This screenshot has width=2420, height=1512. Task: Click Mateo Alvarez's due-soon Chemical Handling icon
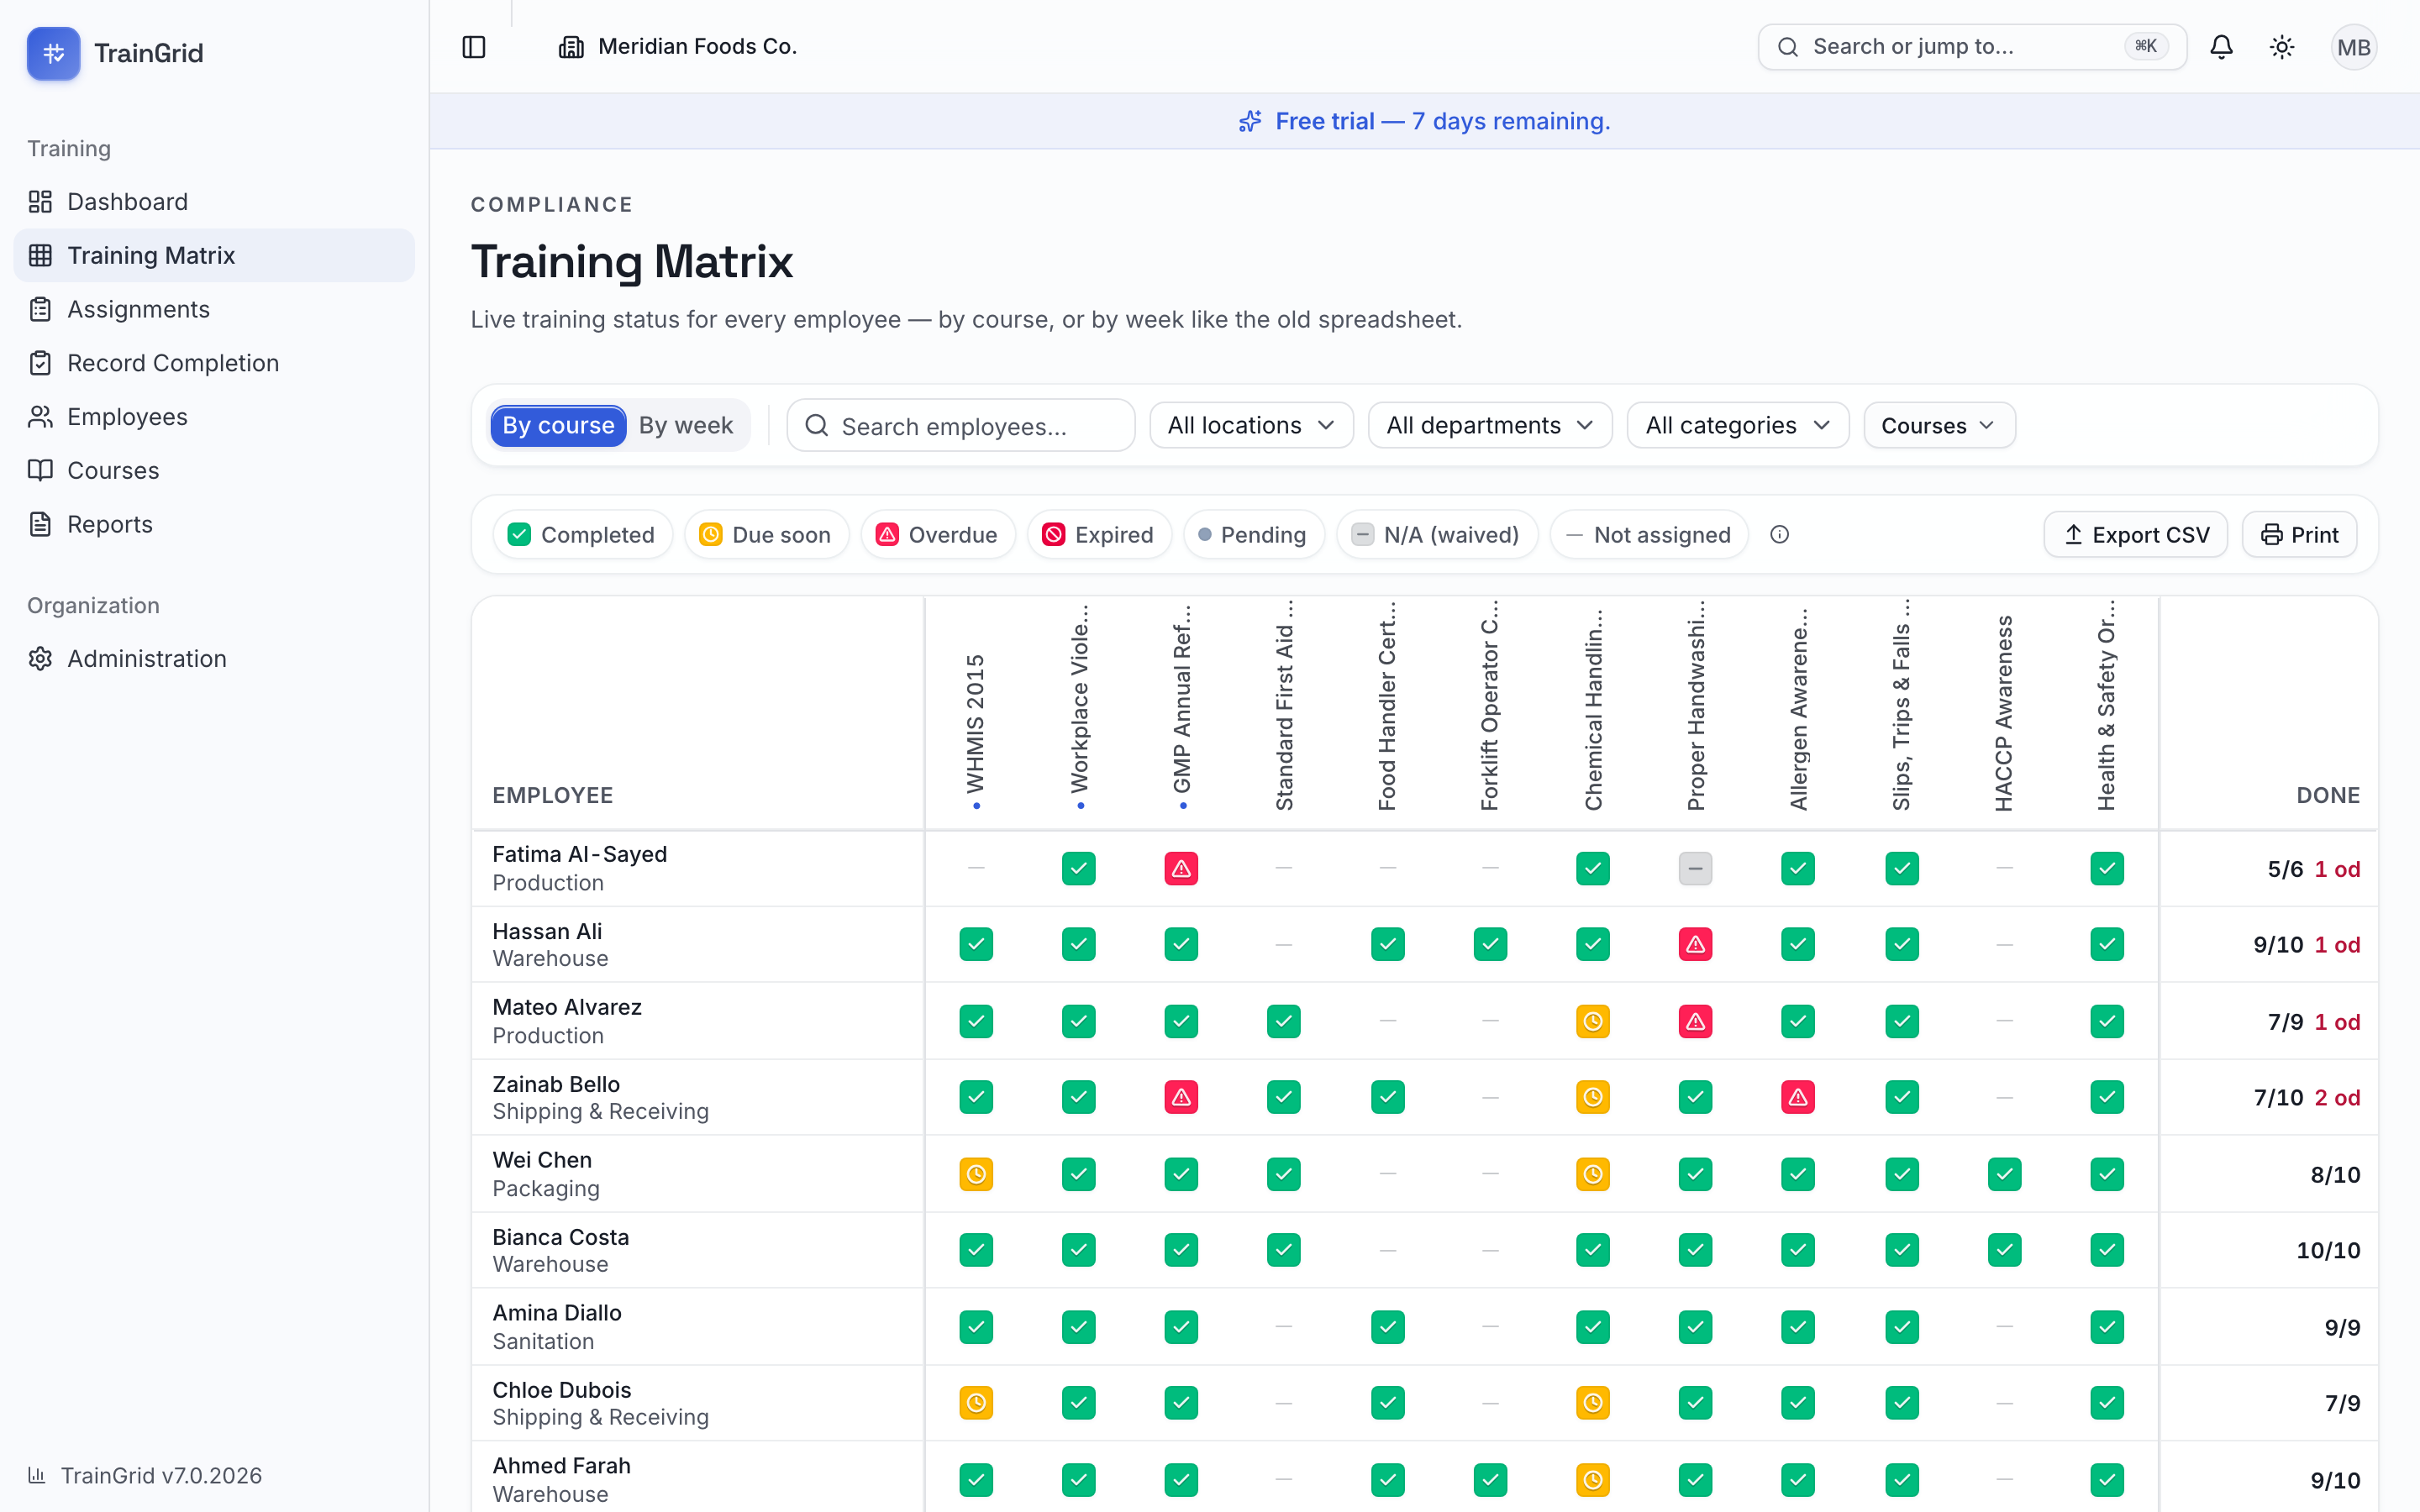[1592, 1021]
